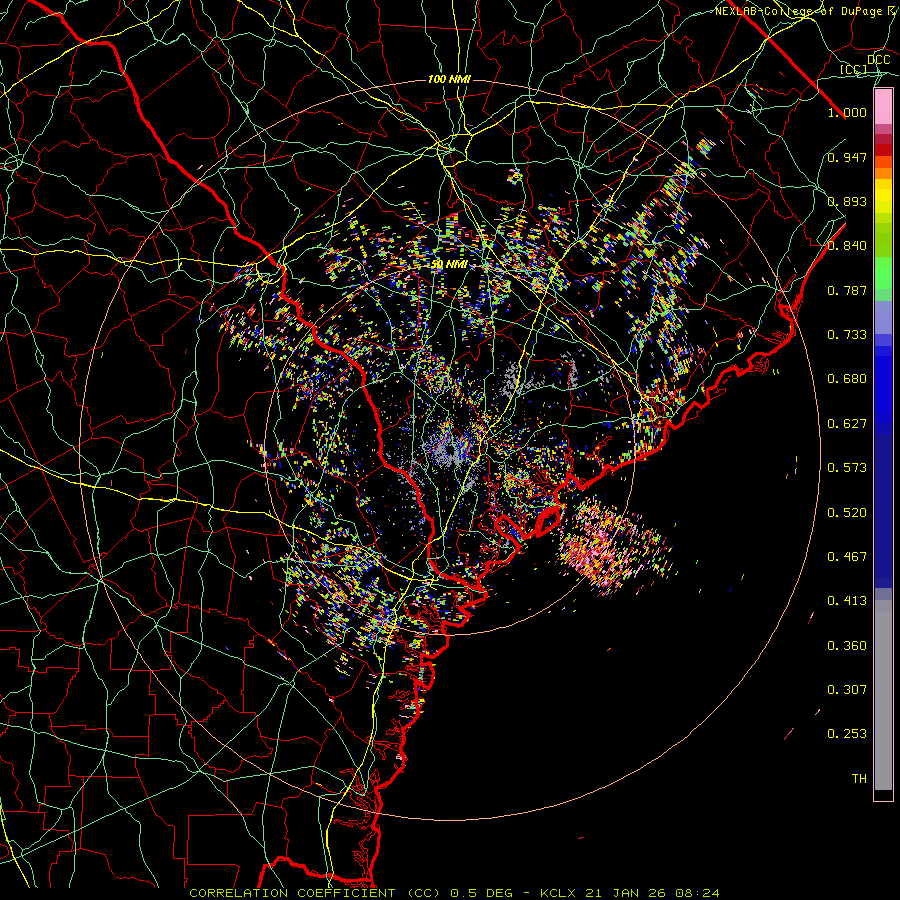This screenshot has width=900, height=900.
Task: Click the DCC product label
Action: click(879, 60)
